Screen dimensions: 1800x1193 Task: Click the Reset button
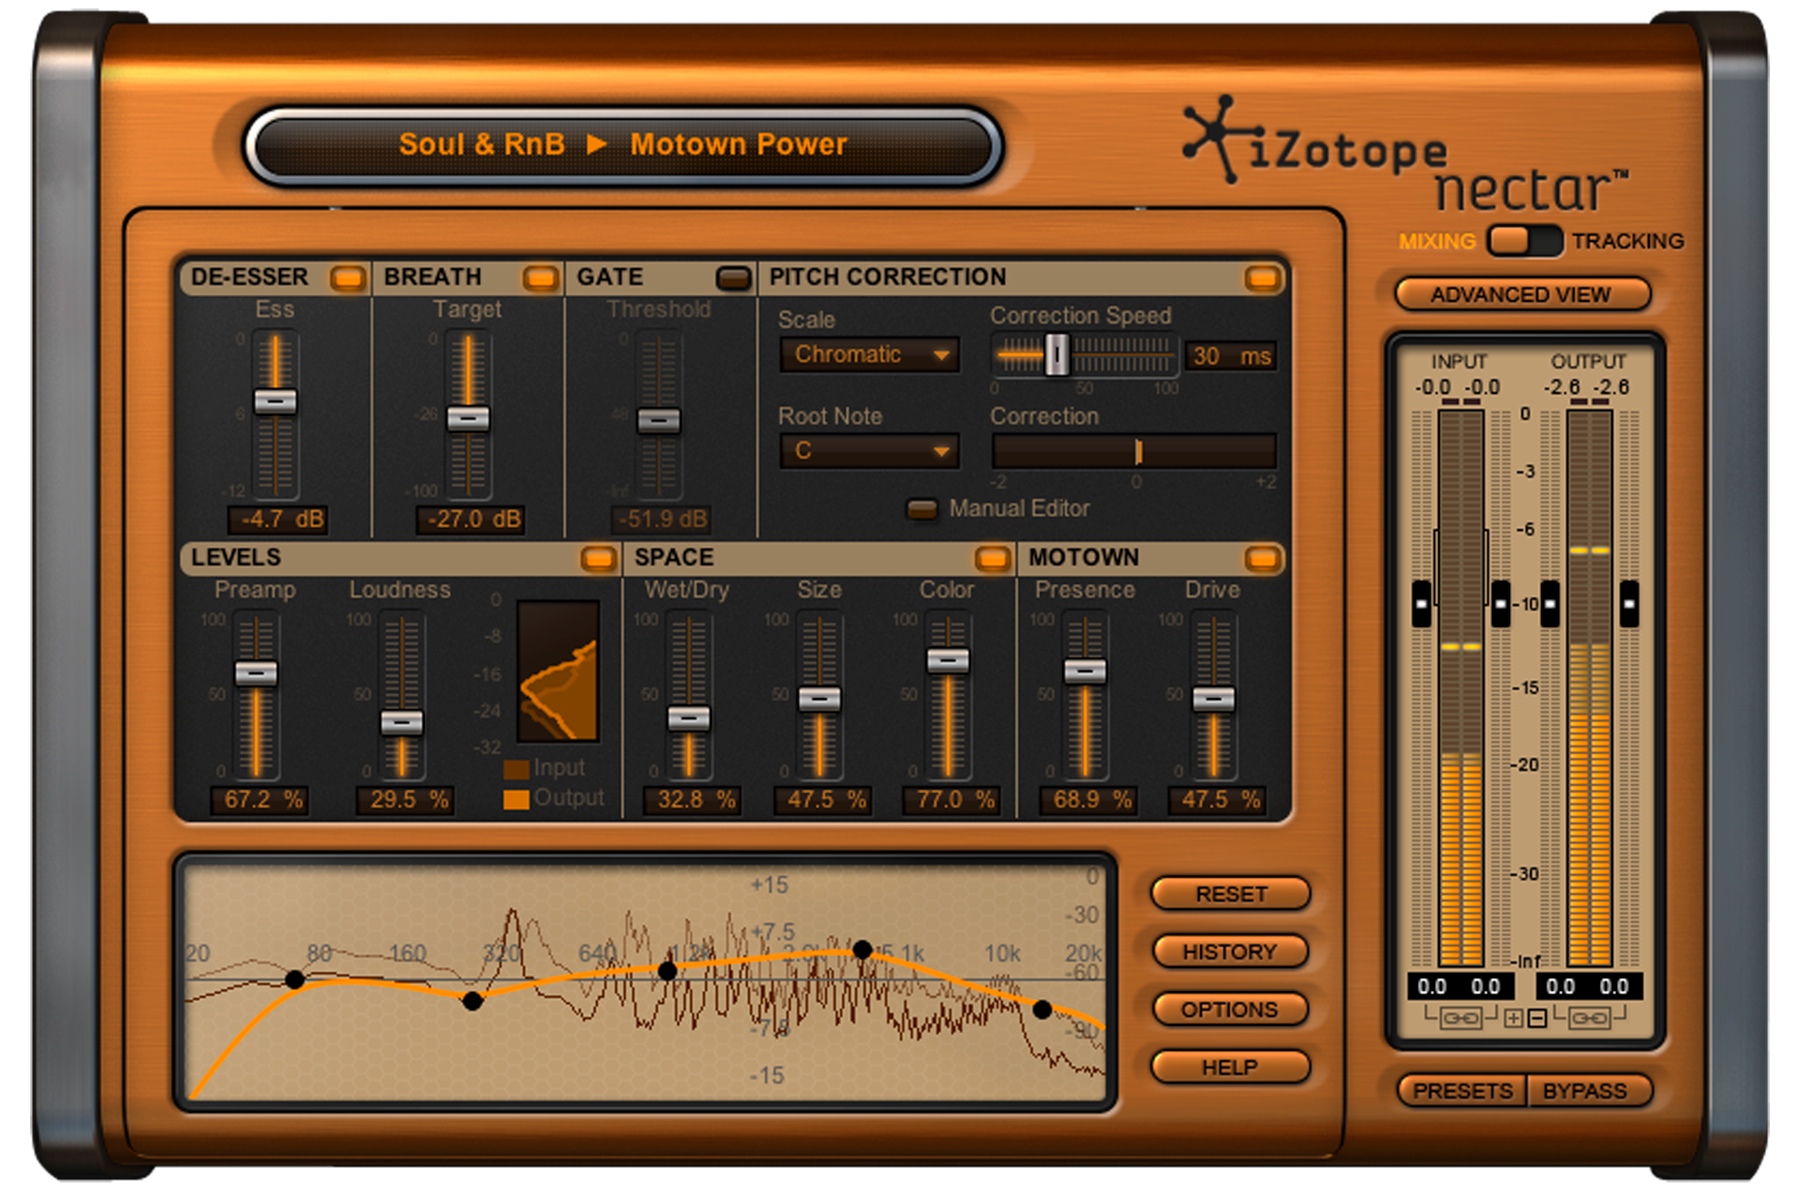pyautogui.click(x=1230, y=894)
